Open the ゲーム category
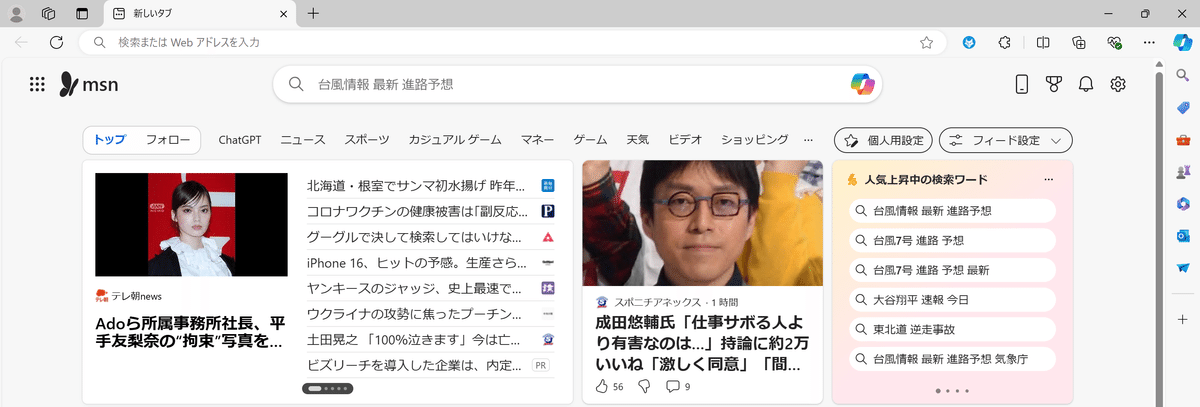Image resolution: width=1200 pixels, height=407 pixels. [x=590, y=140]
